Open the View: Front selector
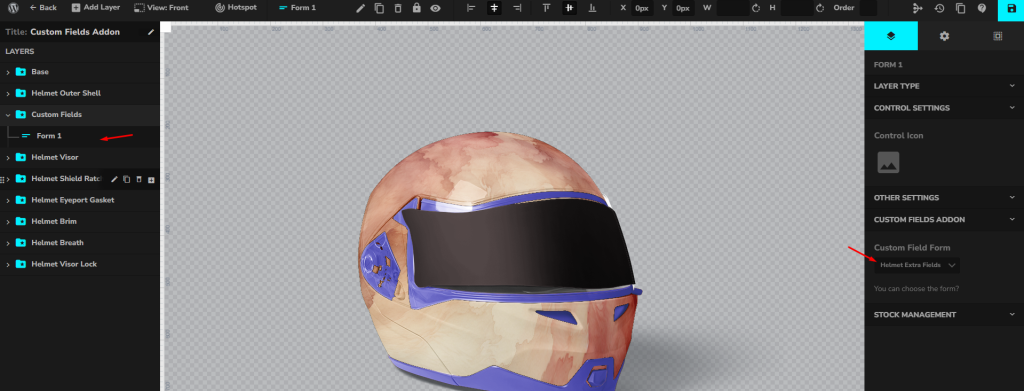This screenshot has height=391, width=1024. 161,8
